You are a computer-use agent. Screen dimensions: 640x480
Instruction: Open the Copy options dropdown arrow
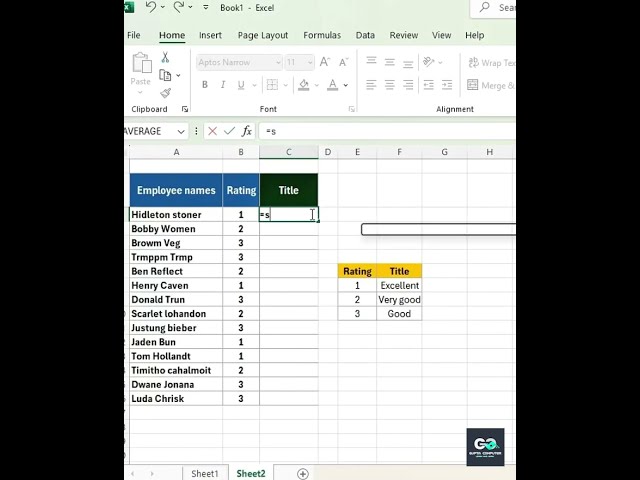coord(178,76)
